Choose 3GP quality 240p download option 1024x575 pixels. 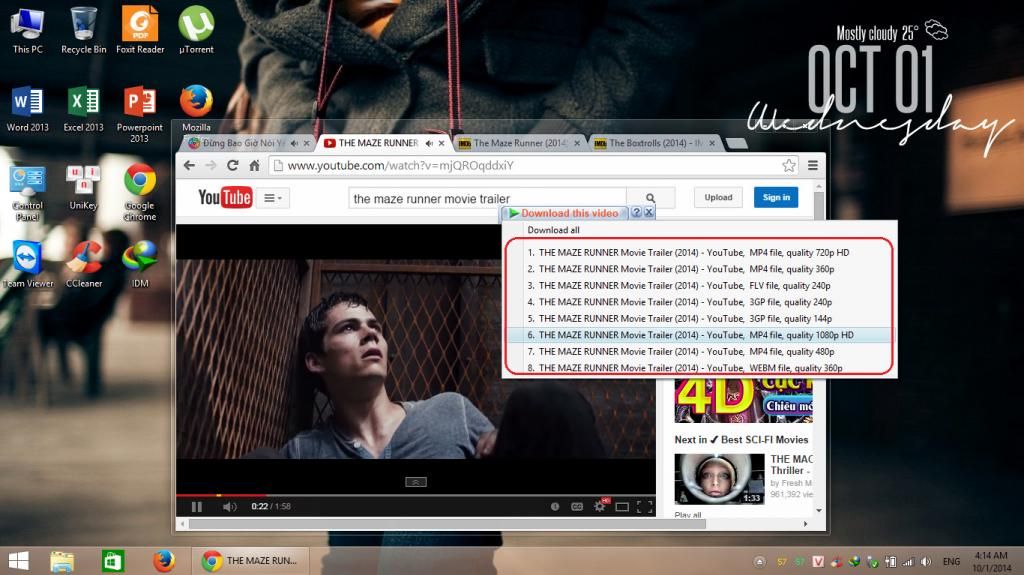pyautogui.click(x=698, y=302)
